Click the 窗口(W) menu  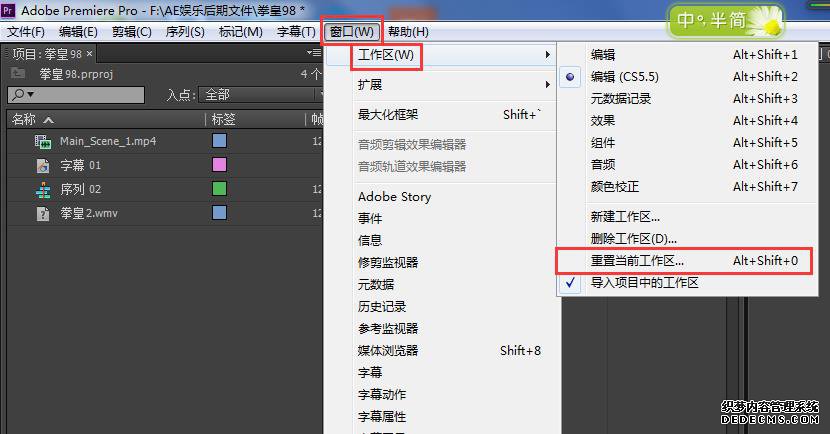[x=352, y=32]
